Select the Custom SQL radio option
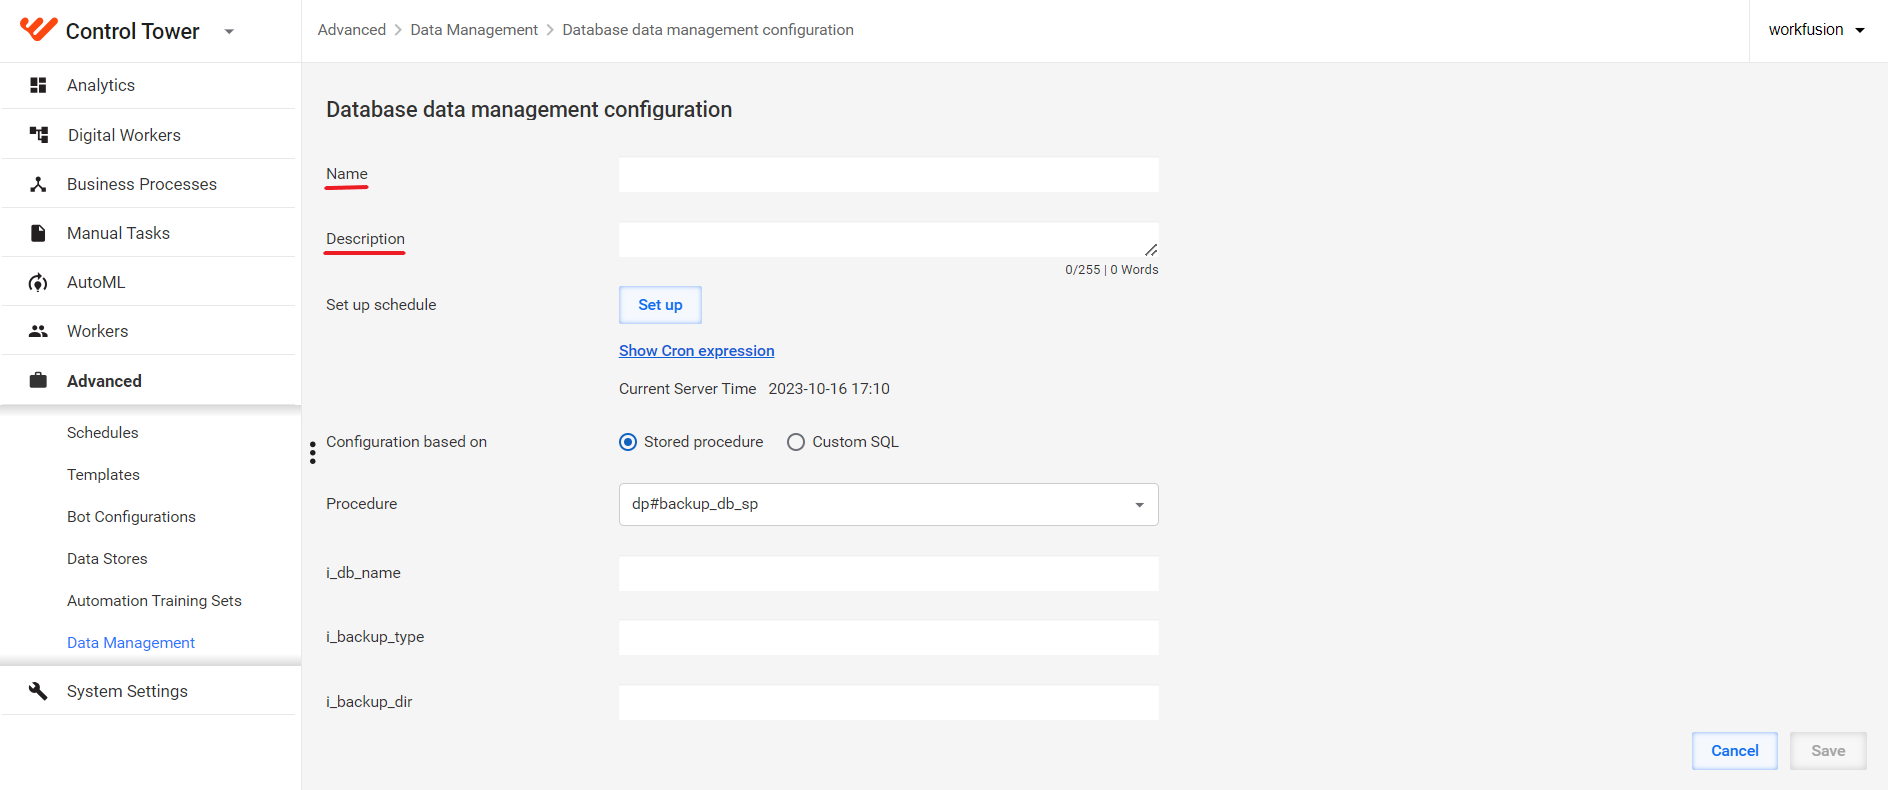This screenshot has width=1888, height=790. pos(796,442)
